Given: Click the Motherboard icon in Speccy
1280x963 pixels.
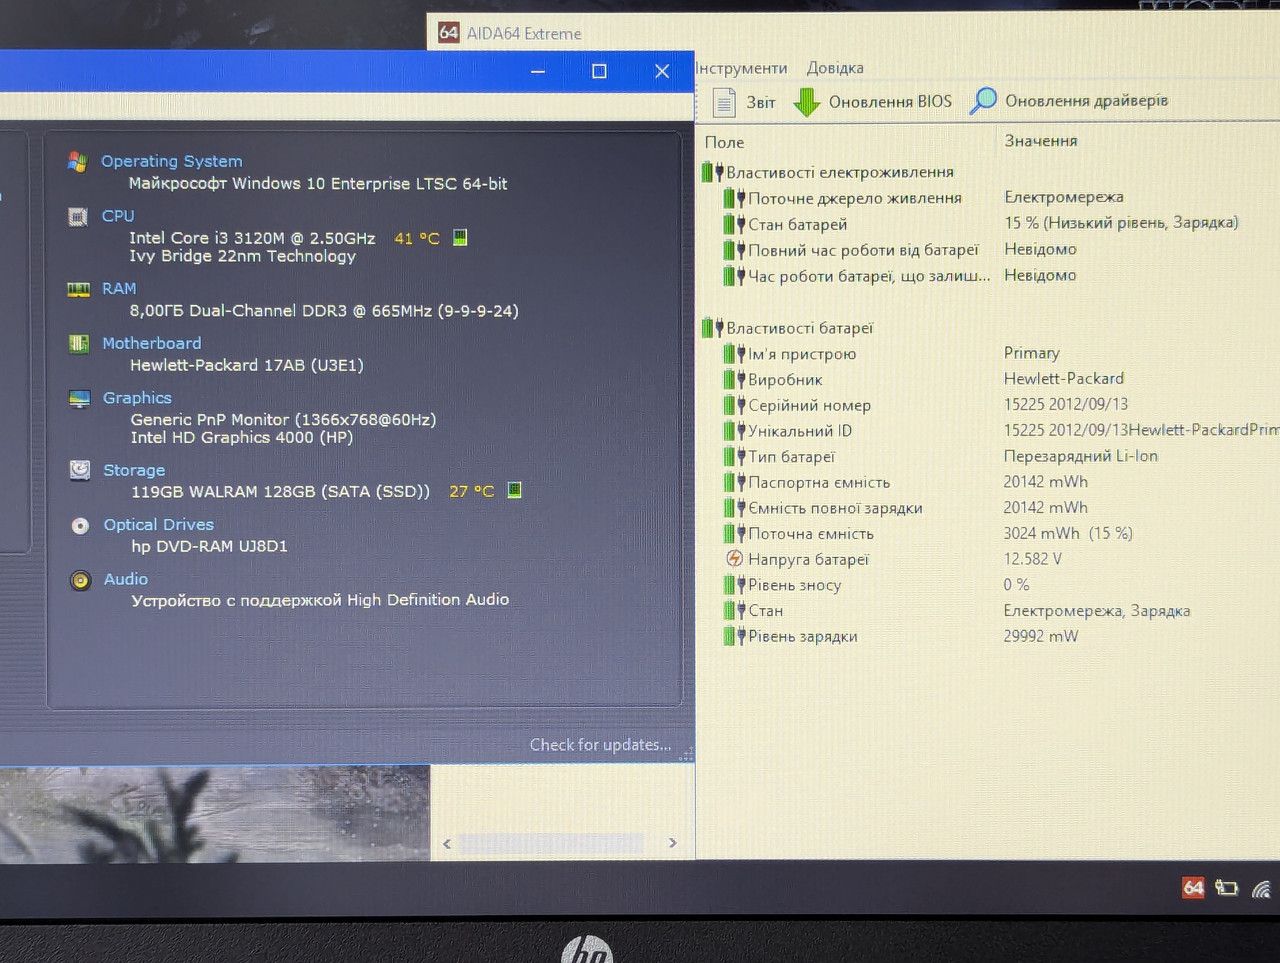Looking at the screenshot, I should (x=78, y=343).
